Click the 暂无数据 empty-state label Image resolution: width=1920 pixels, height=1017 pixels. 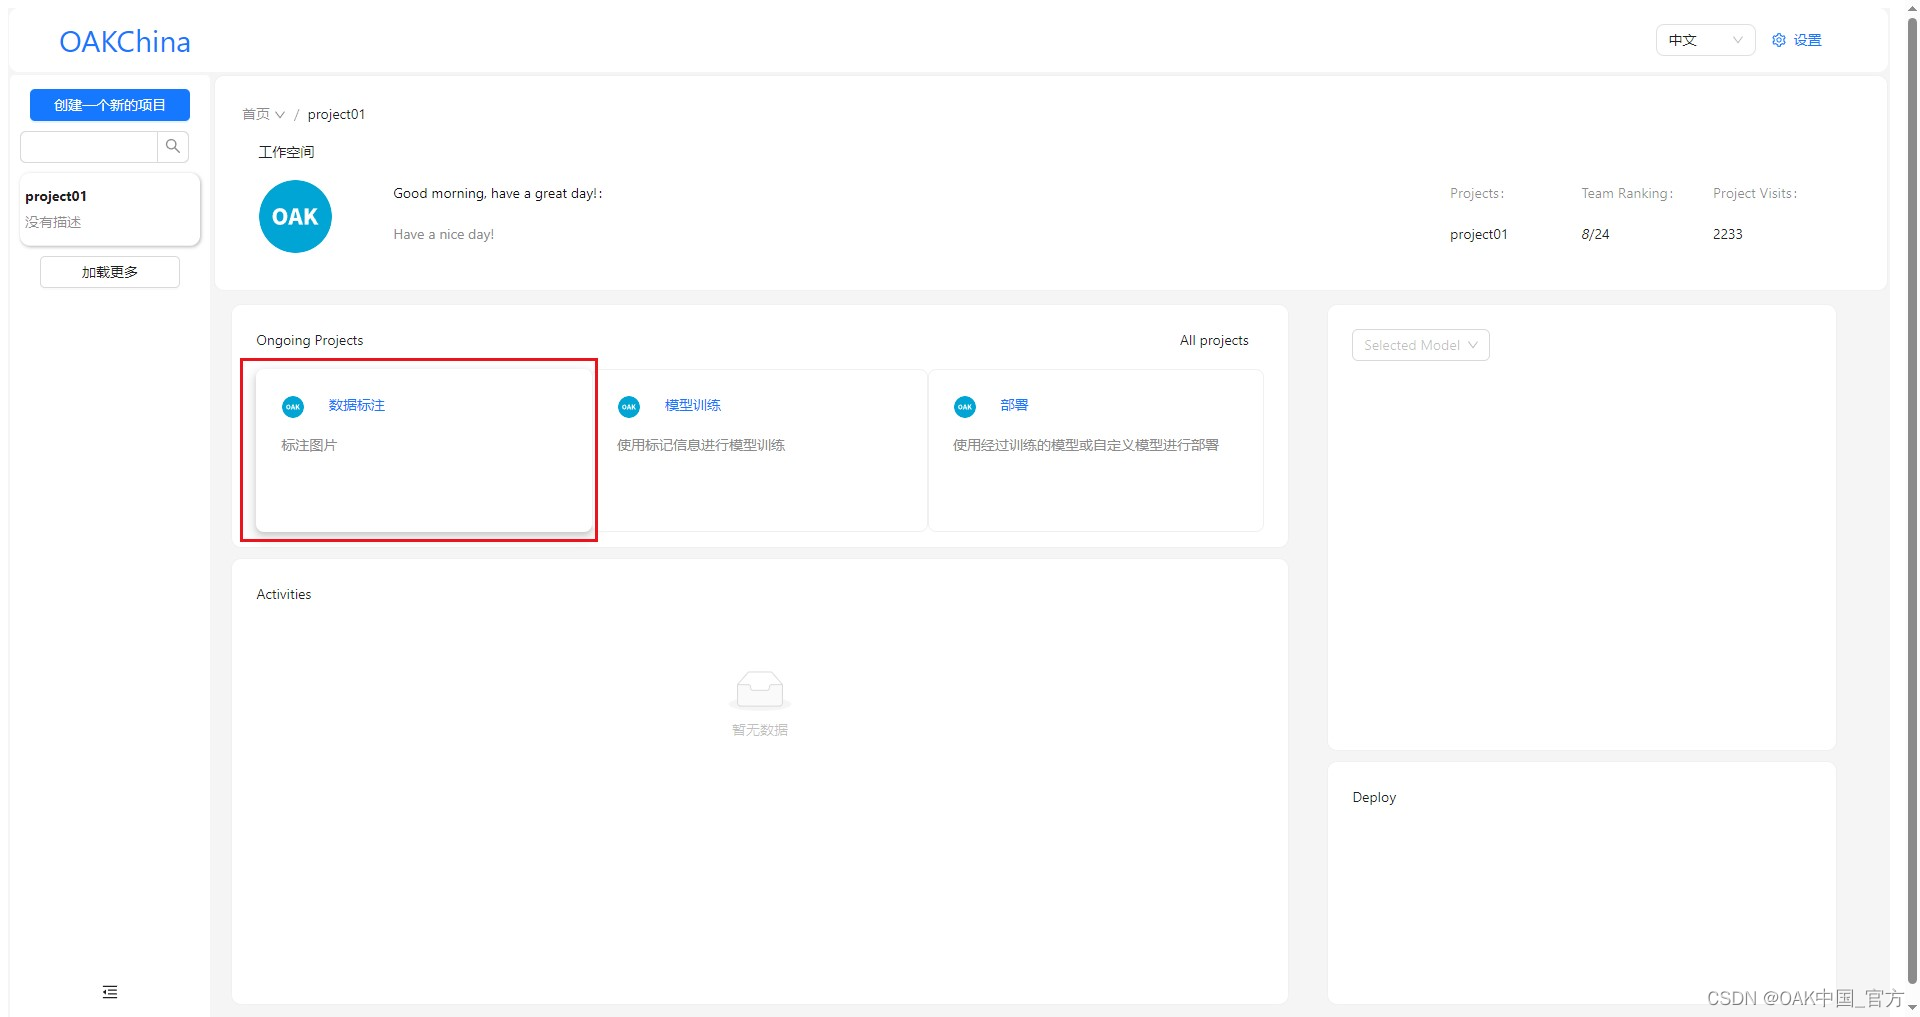coord(760,730)
